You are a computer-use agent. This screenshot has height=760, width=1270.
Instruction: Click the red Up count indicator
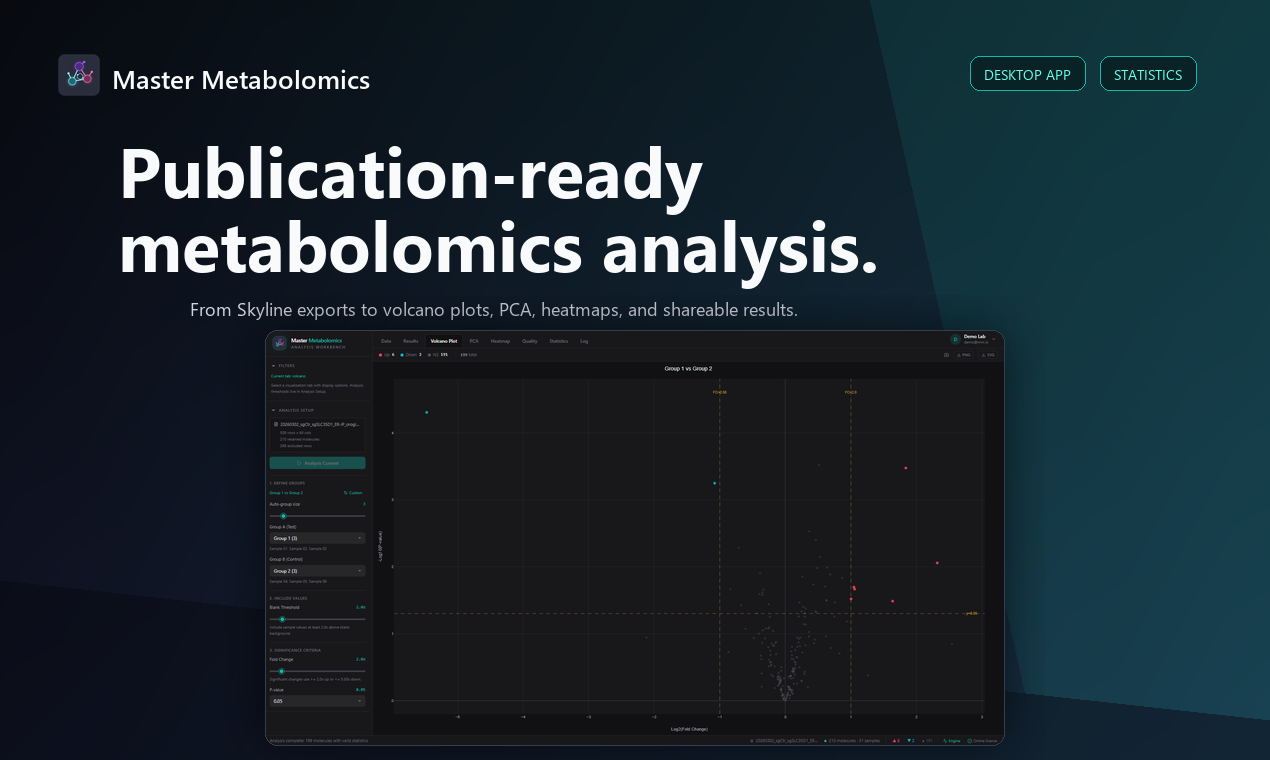(x=386, y=355)
